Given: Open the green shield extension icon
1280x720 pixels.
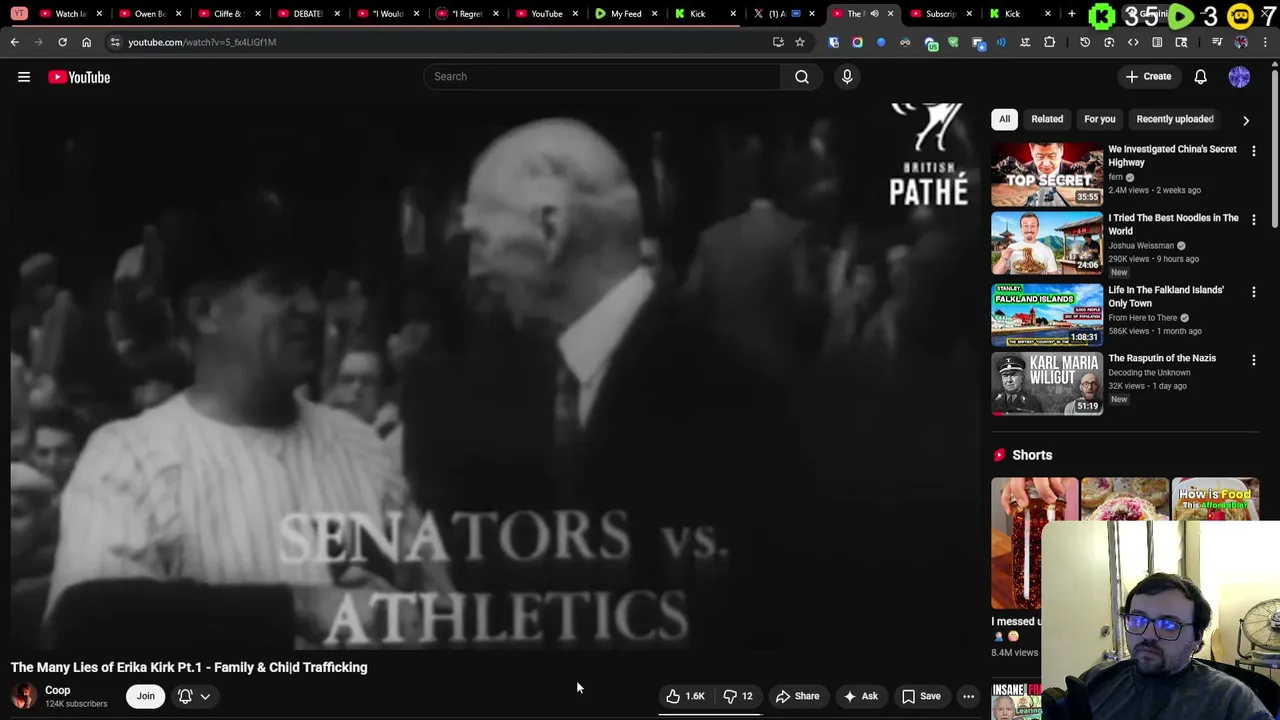Looking at the screenshot, I should click(953, 42).
